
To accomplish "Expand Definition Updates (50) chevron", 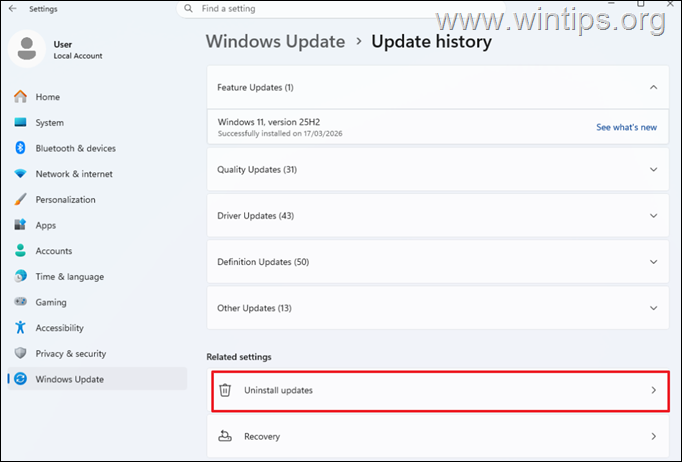I will [x=653, y=262].
